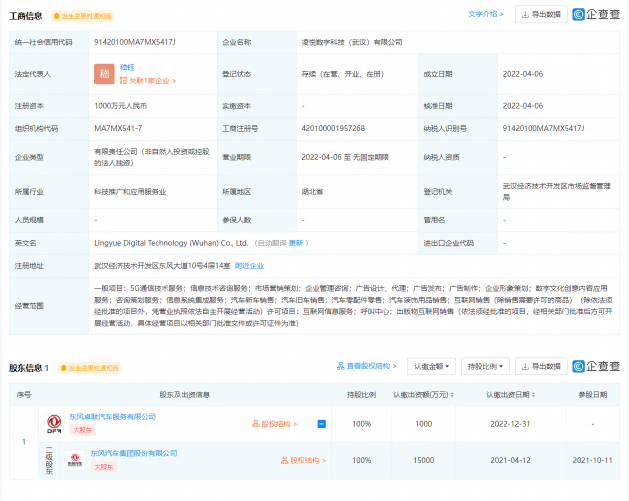
Task: Click the credit code 91420100MA7MX5417J in the first row
Action: tap(135, 42)
